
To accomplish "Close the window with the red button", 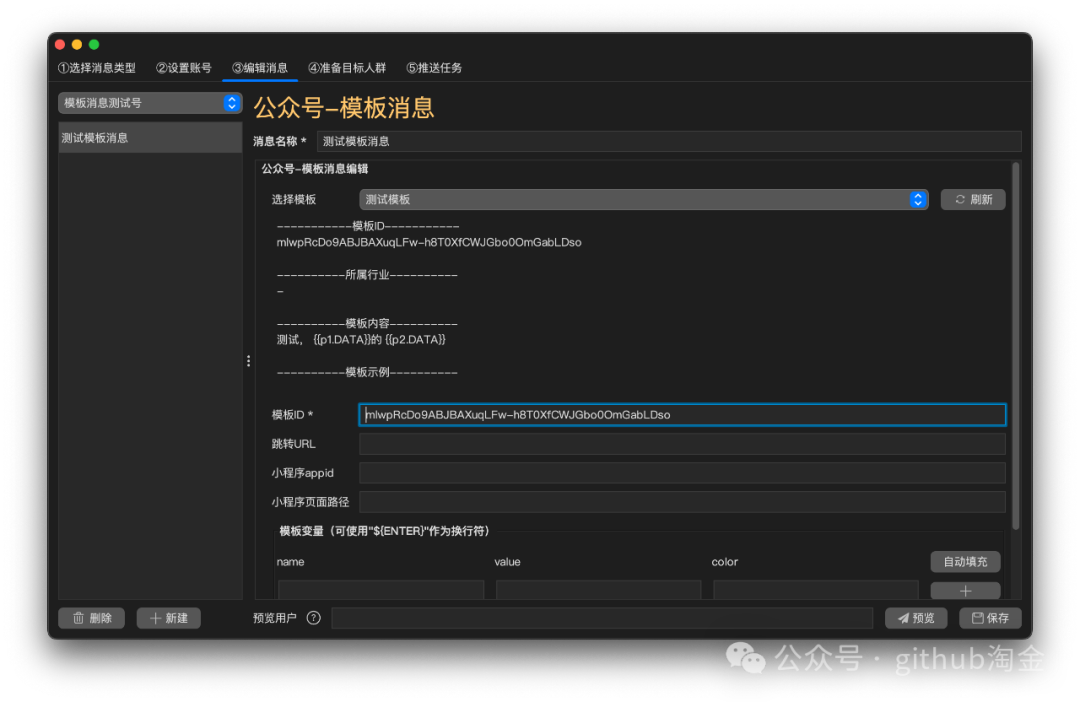I will tap(60, 45).
